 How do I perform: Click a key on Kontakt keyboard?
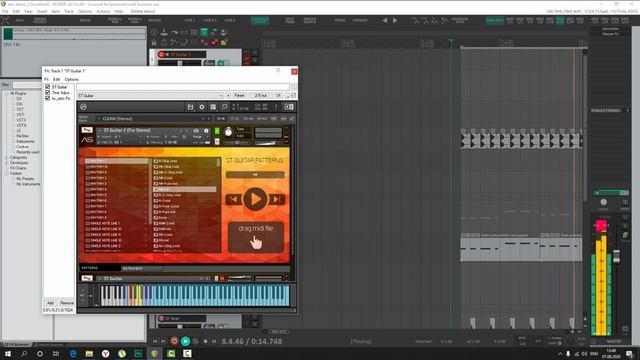[x=195, y=296]
